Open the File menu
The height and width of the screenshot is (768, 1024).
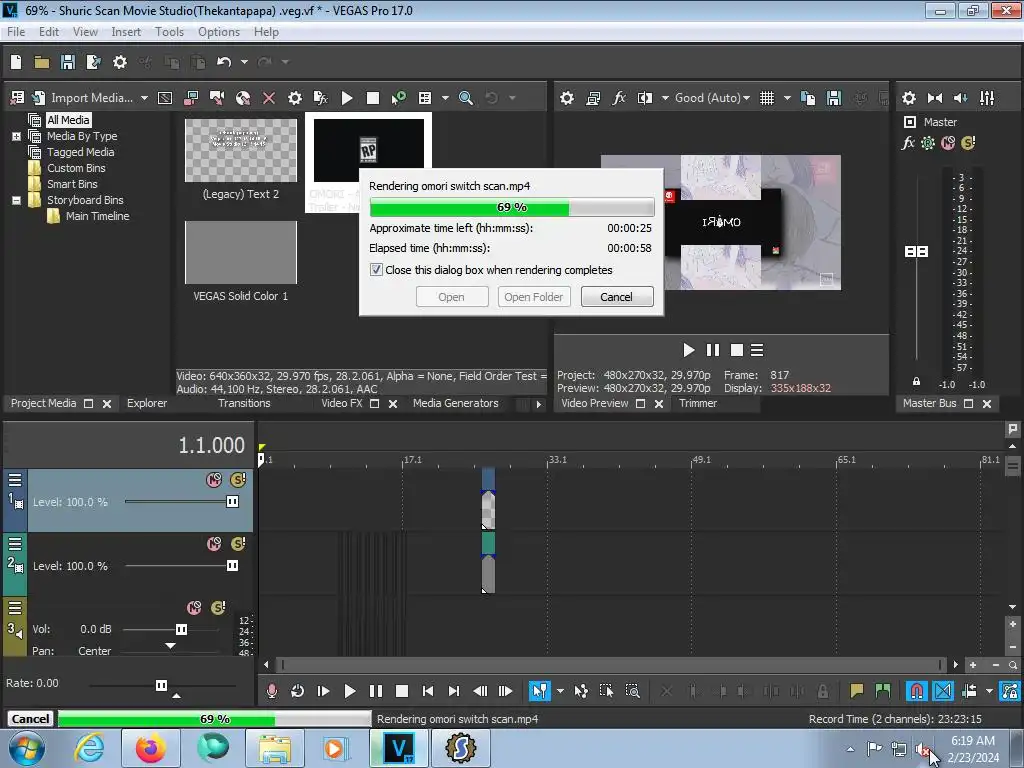click(x=16, y=32)
